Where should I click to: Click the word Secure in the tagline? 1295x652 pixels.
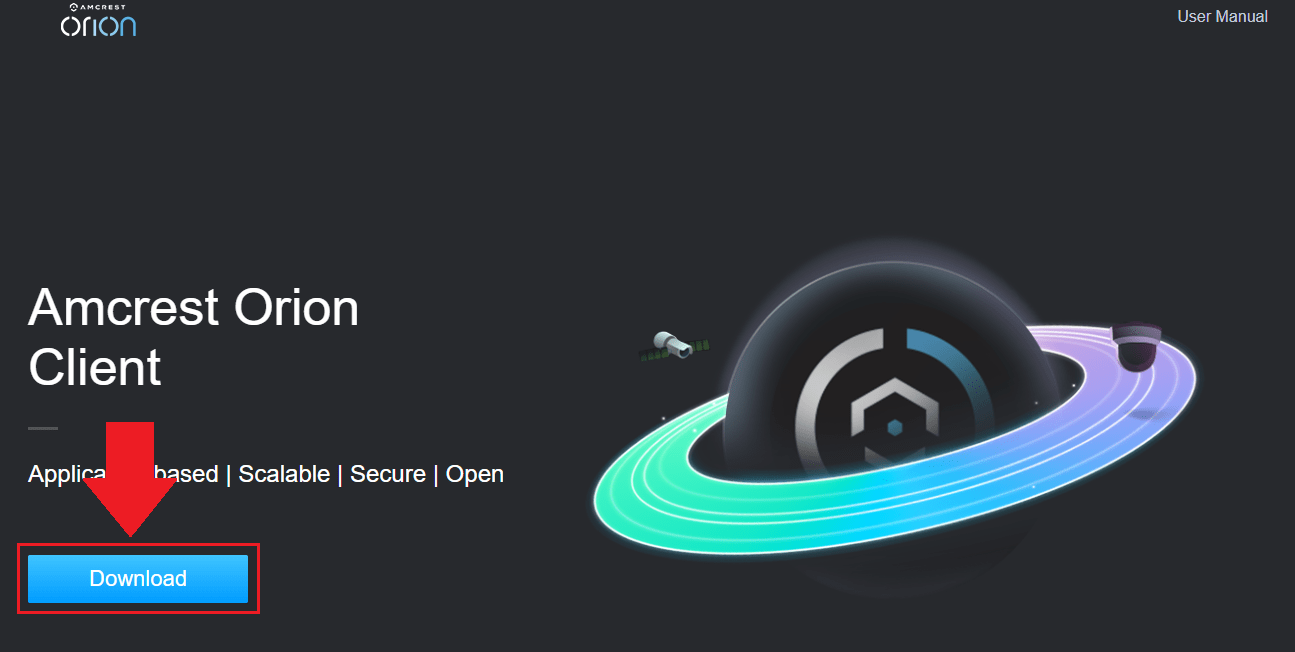[x=387, y=474]
